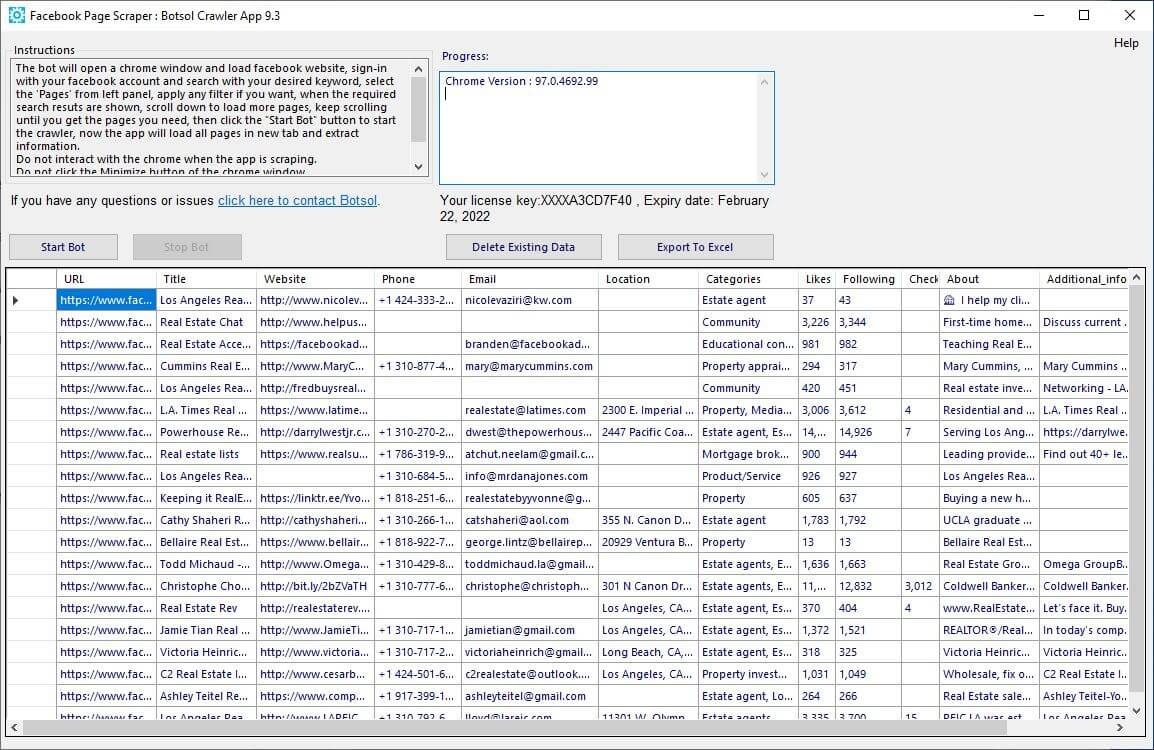Sort by the Likes column header
Viewport: 1154px width, 750px height.
tap(817, 279)
